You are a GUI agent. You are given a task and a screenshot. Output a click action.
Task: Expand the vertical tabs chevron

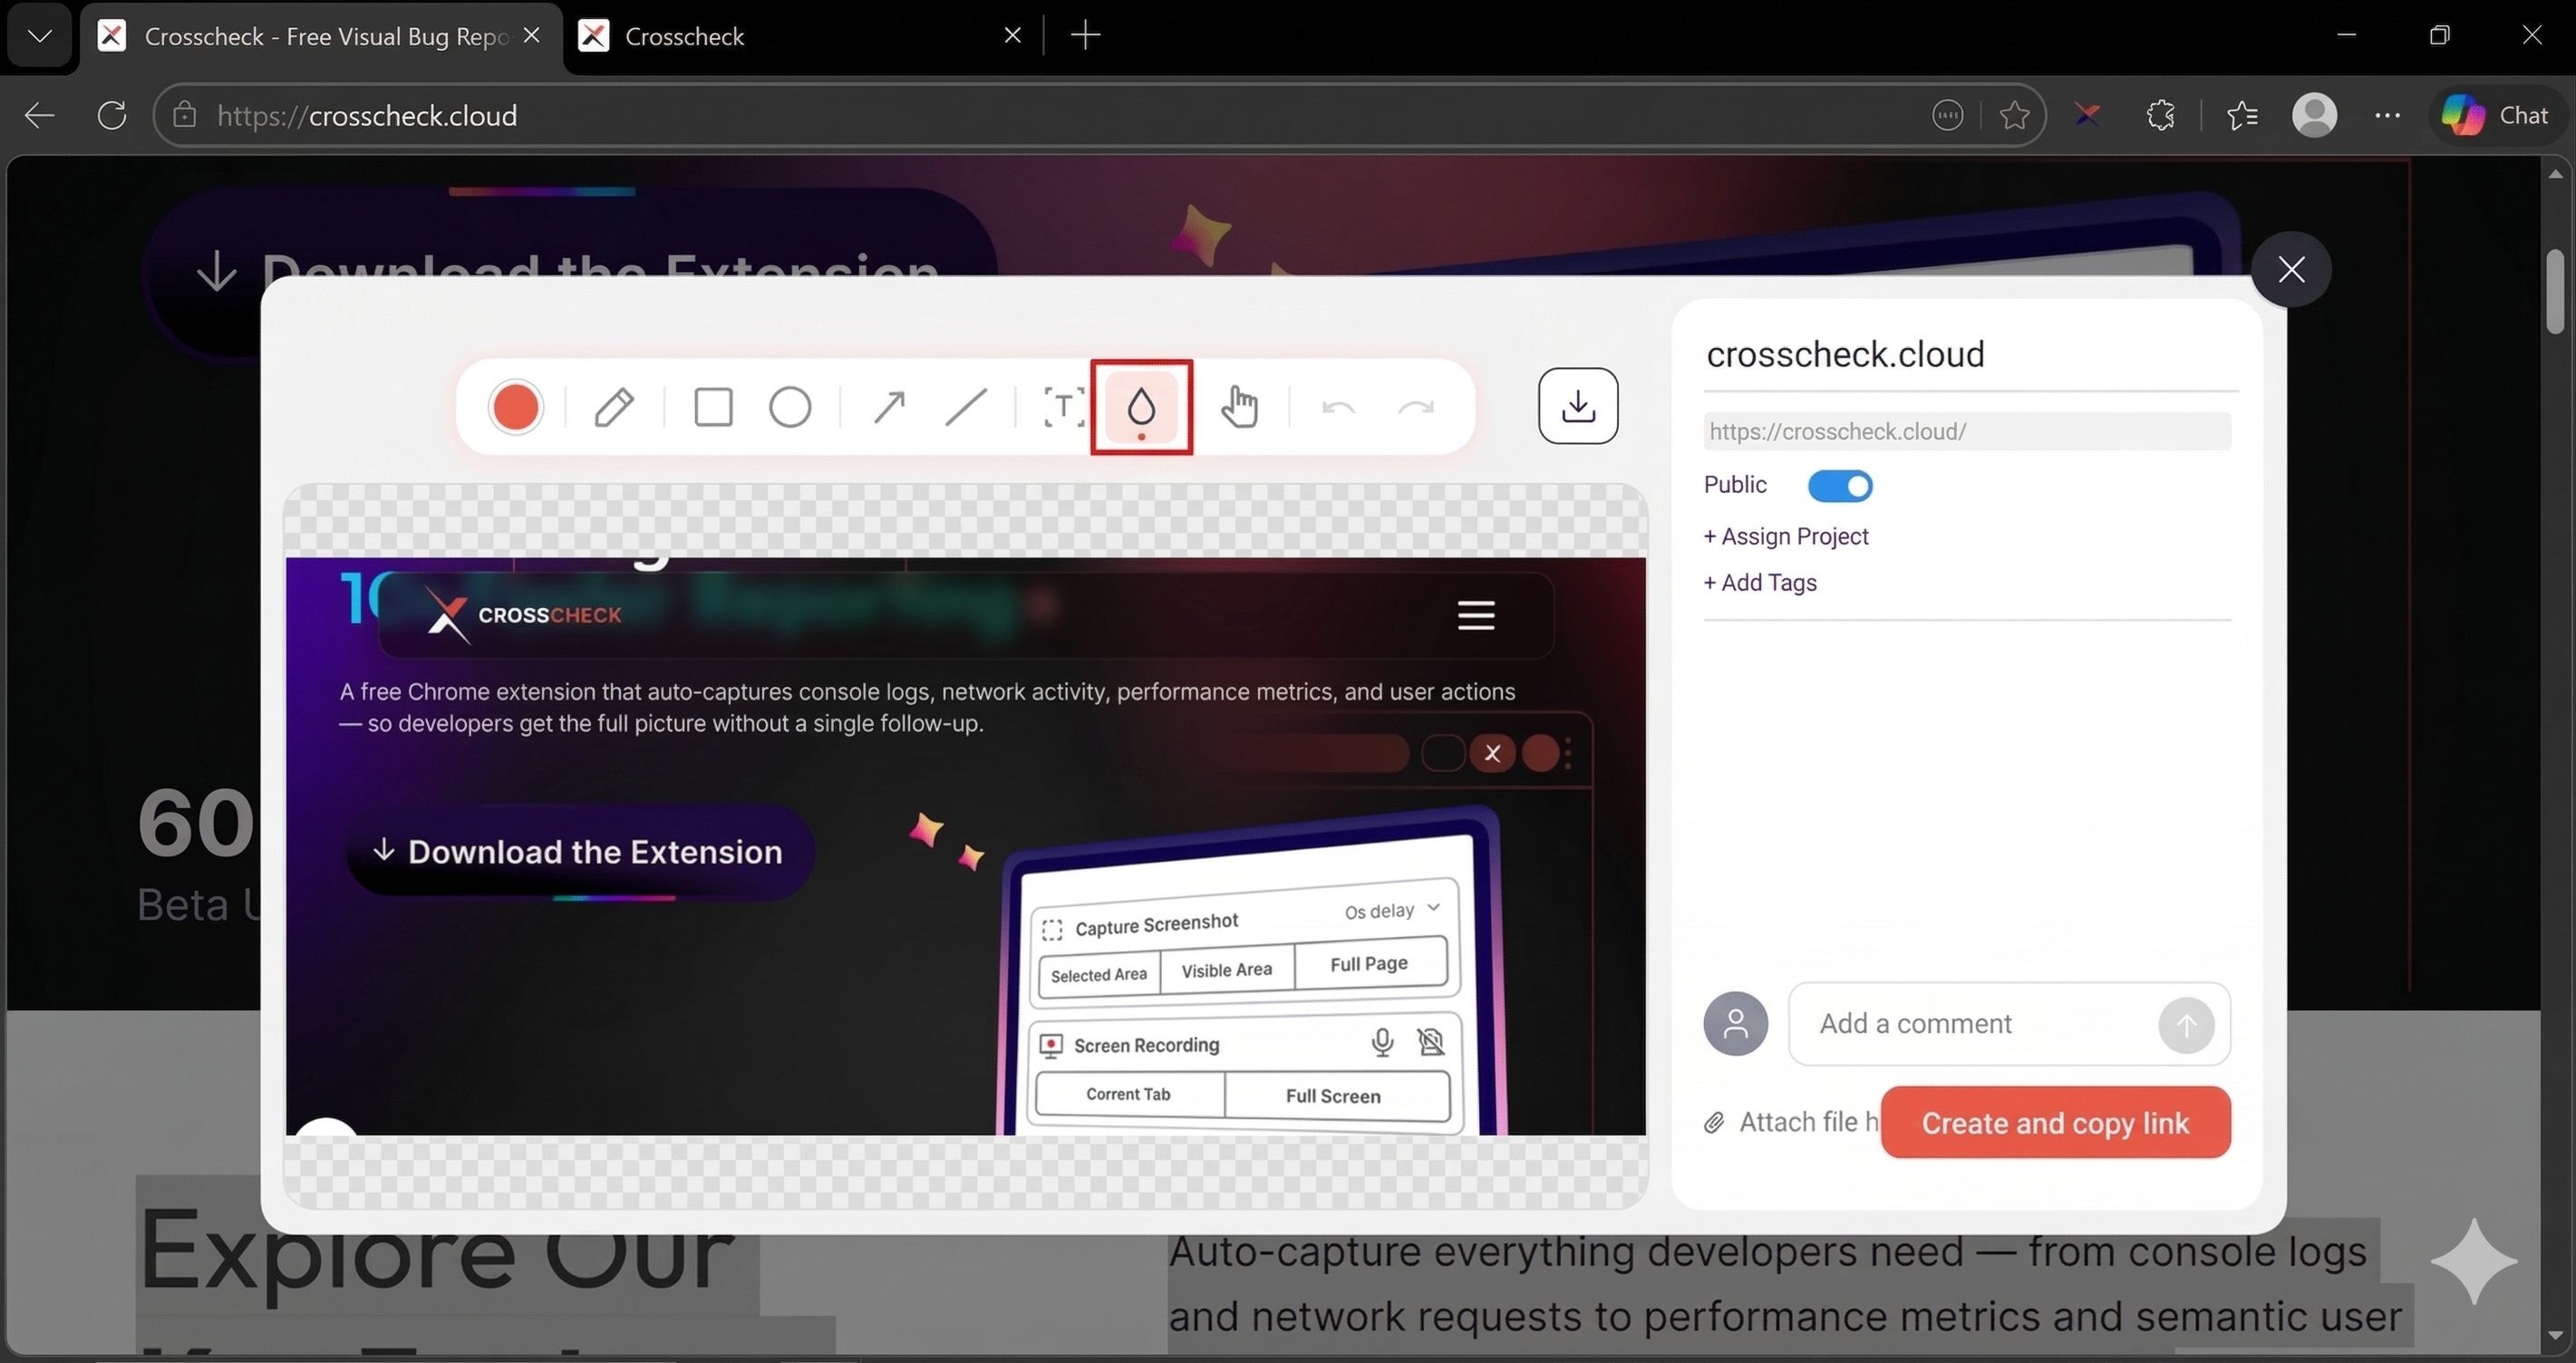tap(39, 36)
